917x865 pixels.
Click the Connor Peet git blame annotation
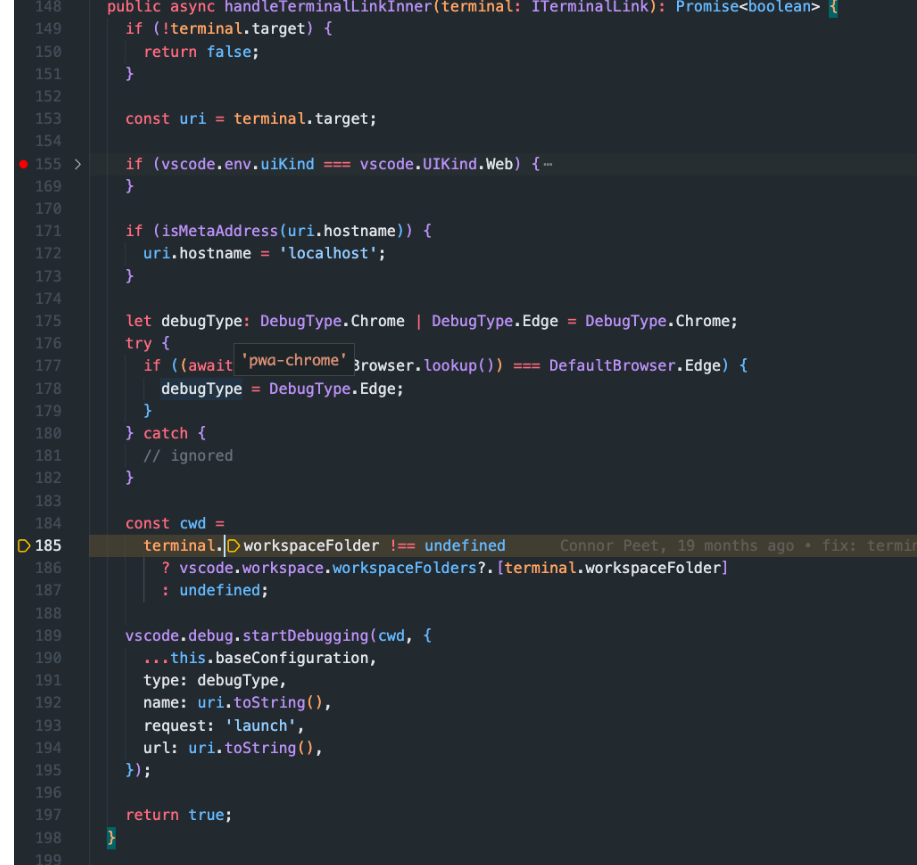738,546
